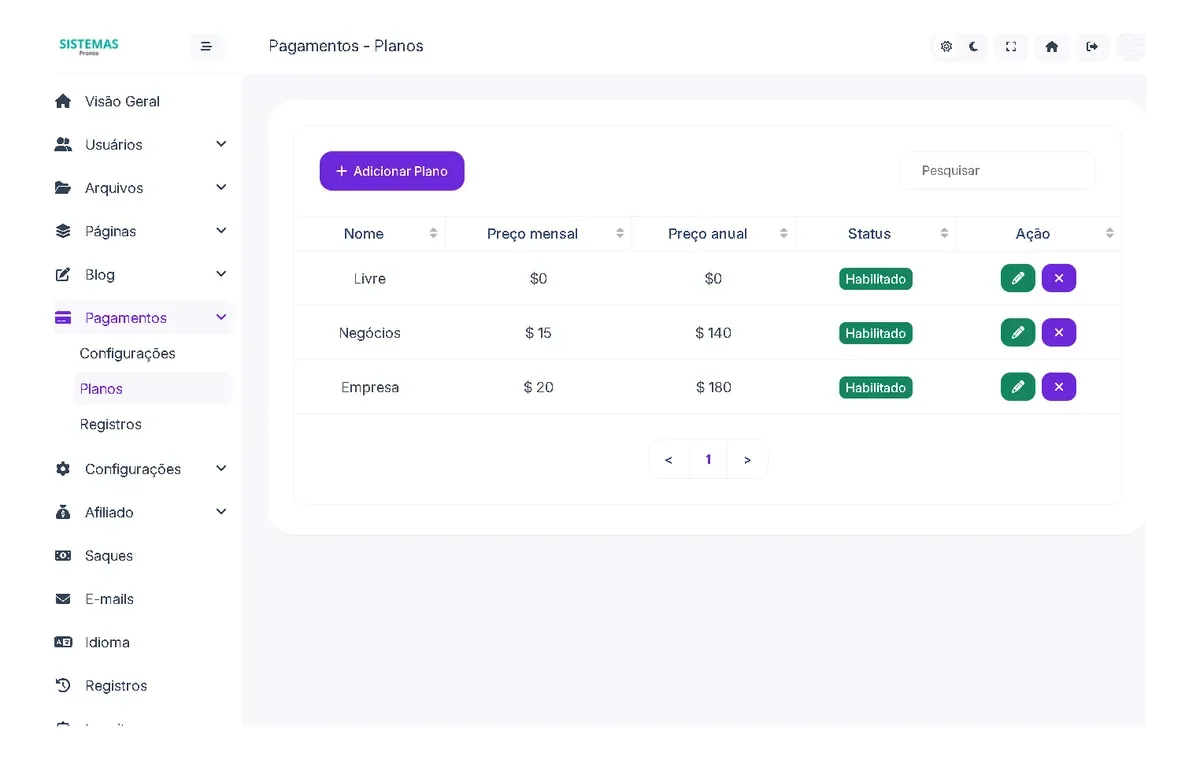Delete the Empresa plan using X icon
The image size is (1200, 760).
[1058, 386]
